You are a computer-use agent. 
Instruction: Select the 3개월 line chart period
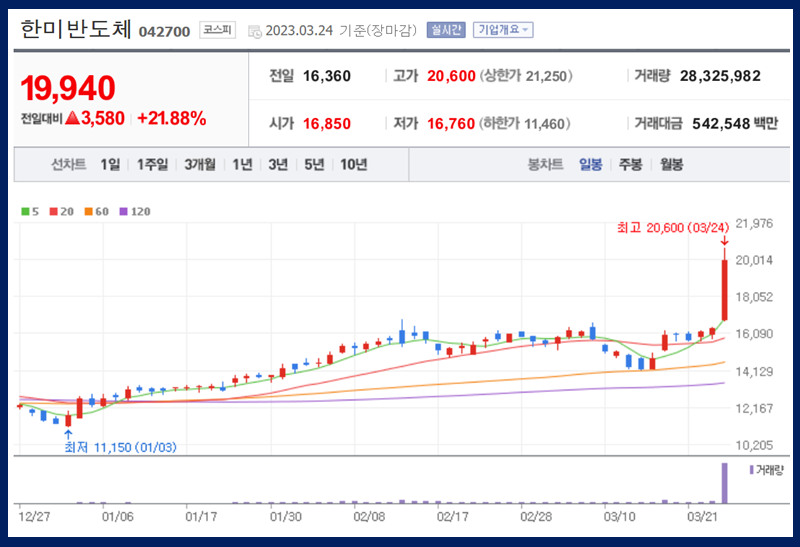199,164
